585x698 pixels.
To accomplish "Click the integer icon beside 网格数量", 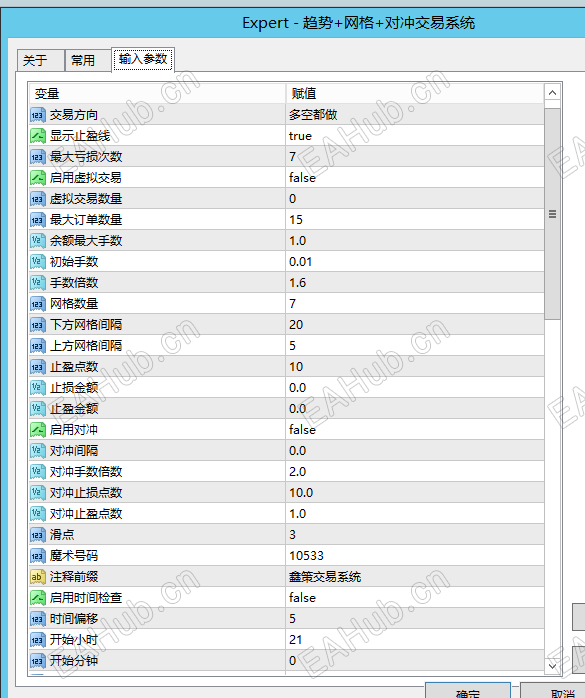I will (x=38, y=304).
